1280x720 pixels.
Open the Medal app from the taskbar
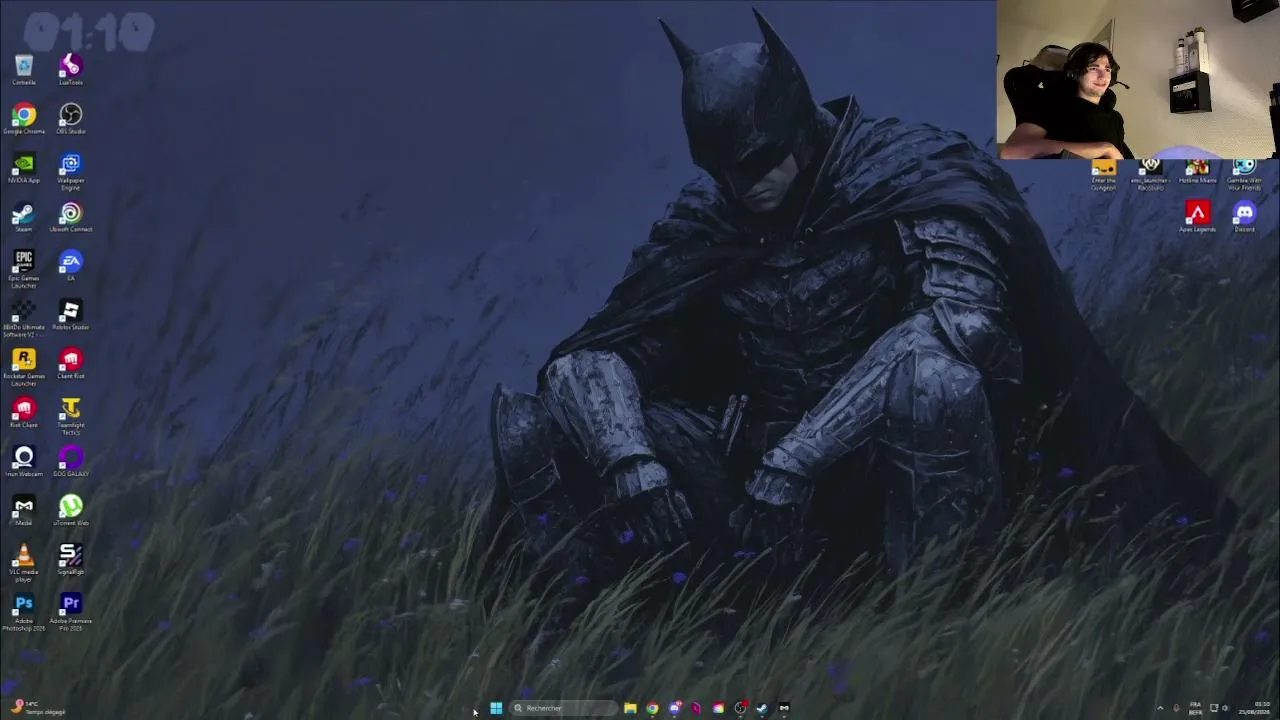click(x=784, y=708)
